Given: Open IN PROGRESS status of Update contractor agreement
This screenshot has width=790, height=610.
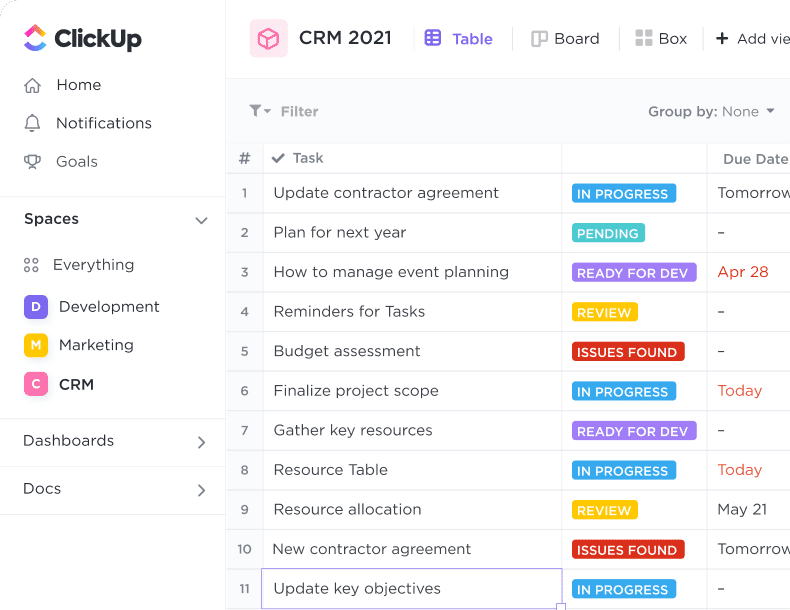Looking at the screenshot, I should (x=624, y=193).
